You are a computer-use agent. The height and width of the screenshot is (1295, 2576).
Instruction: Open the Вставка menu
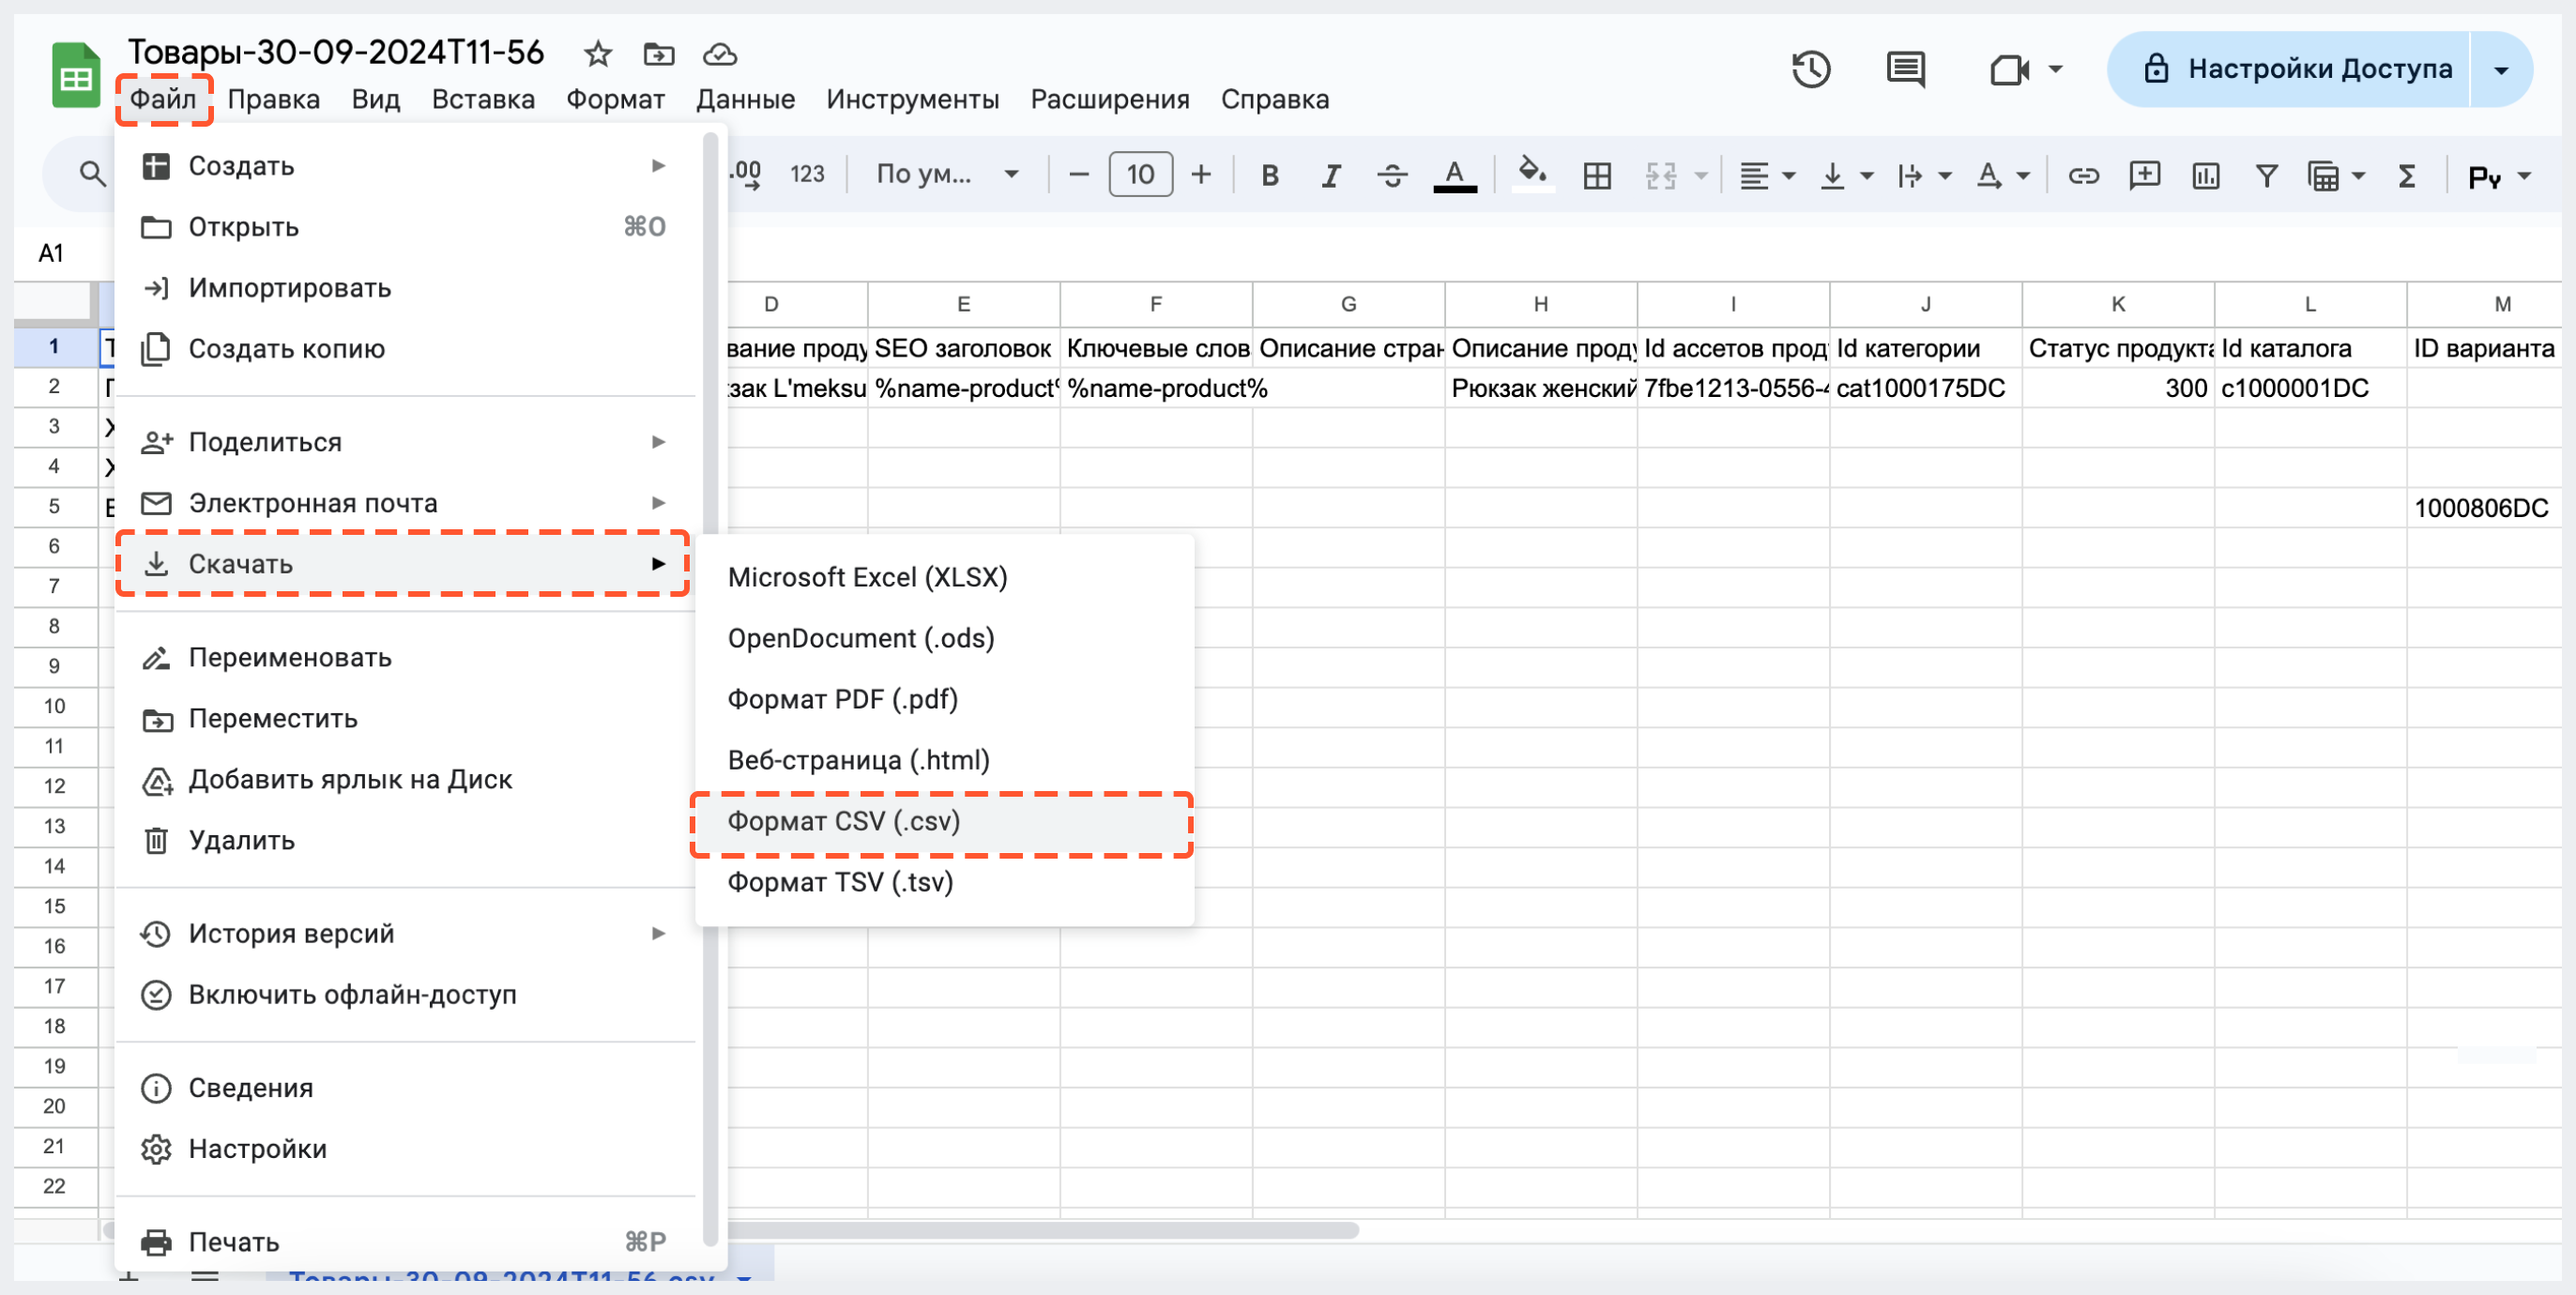[x=483, y=99]
